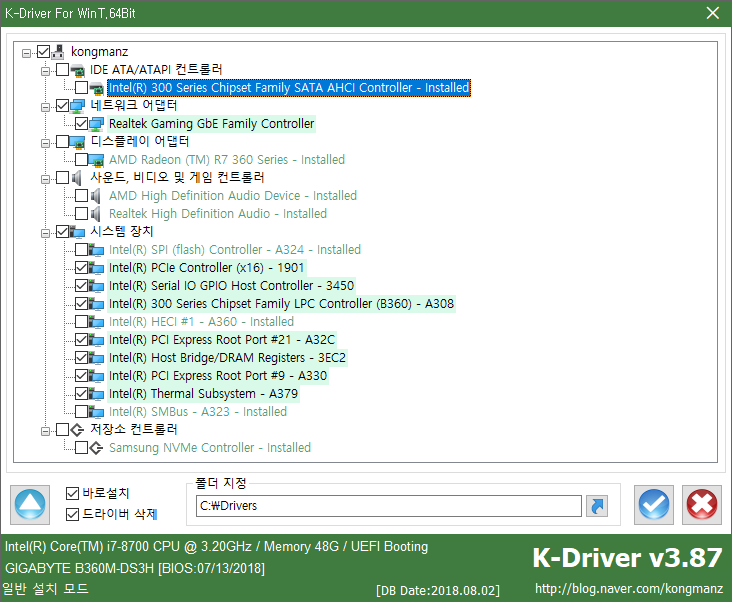Click the Intel Thermal Subsystem device icon
This screenshot has height=602, width=732.
tap(96, 394)
